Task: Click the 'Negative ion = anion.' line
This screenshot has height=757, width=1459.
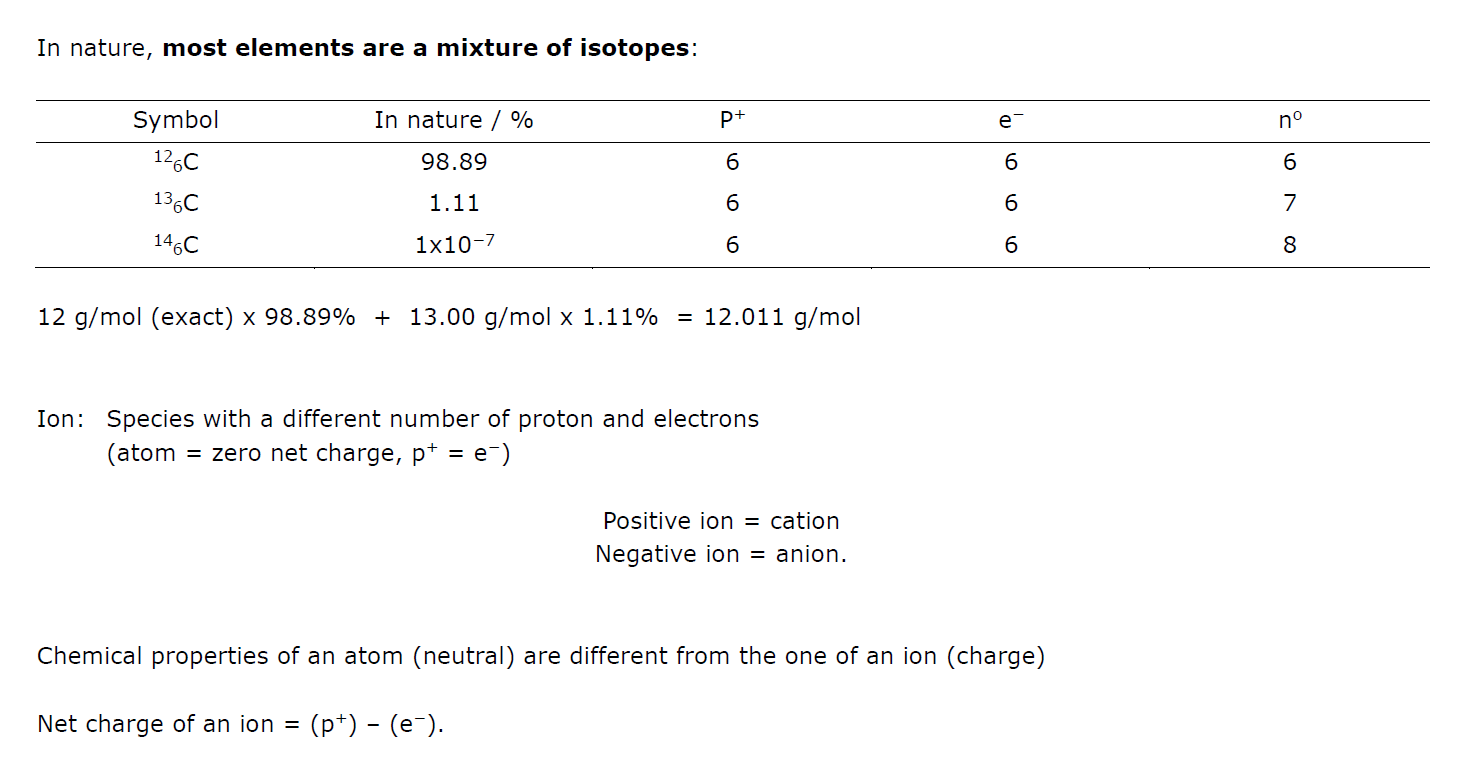Action: [721, 554]
